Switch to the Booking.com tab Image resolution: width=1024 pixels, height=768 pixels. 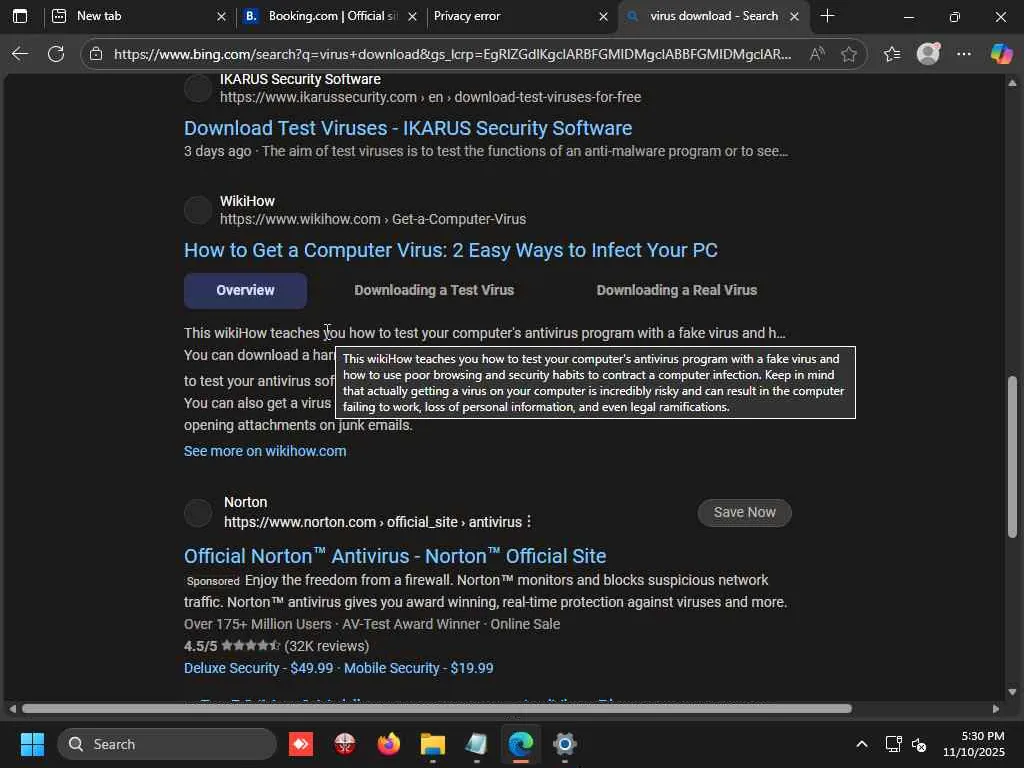click(x=330, y=16)
